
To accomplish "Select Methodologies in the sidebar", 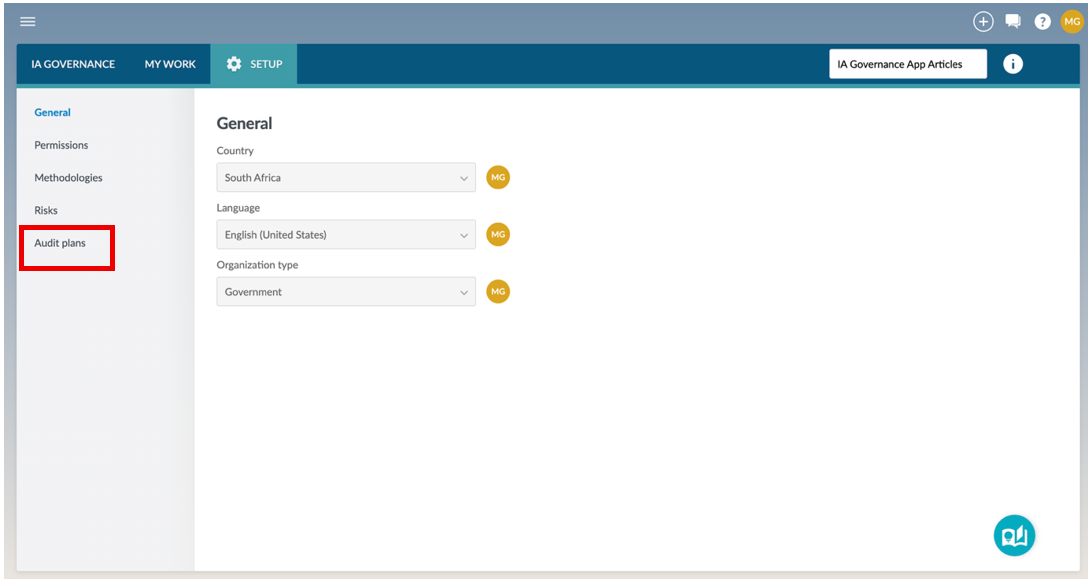I will coord(68,178).
